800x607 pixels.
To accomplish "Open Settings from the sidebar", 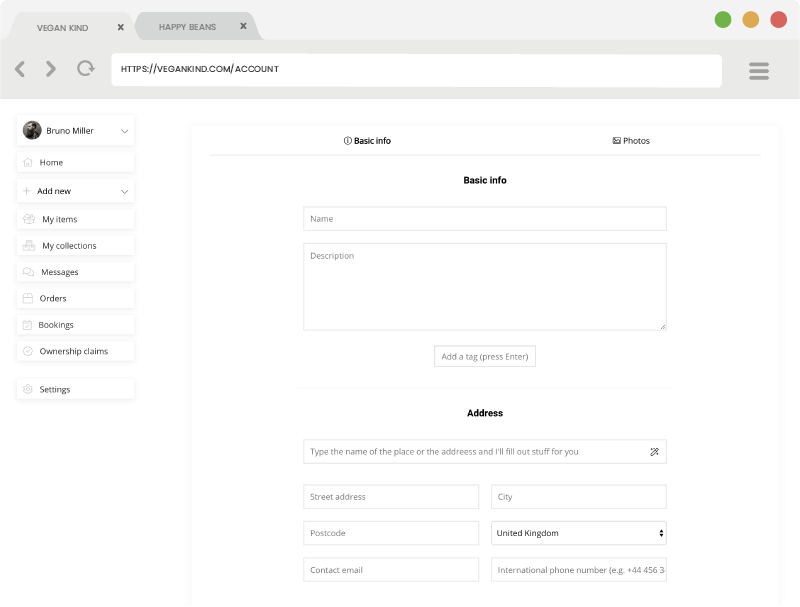I will coord(55,390).
